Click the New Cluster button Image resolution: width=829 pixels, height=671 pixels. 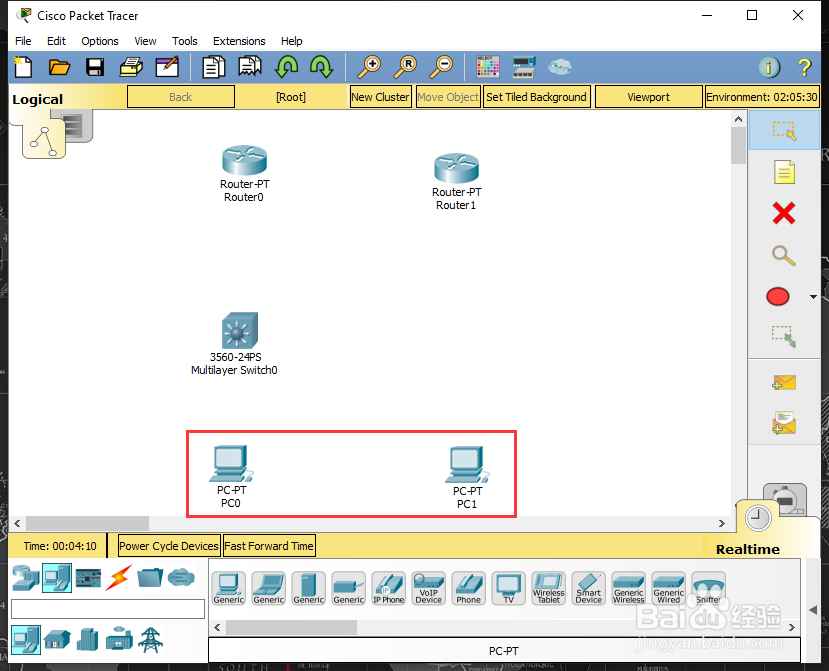380,97
